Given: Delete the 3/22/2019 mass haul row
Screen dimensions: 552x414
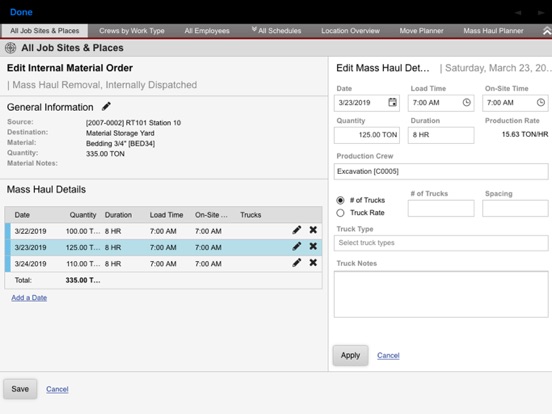Looking at the screenshot, I should 313,230.
